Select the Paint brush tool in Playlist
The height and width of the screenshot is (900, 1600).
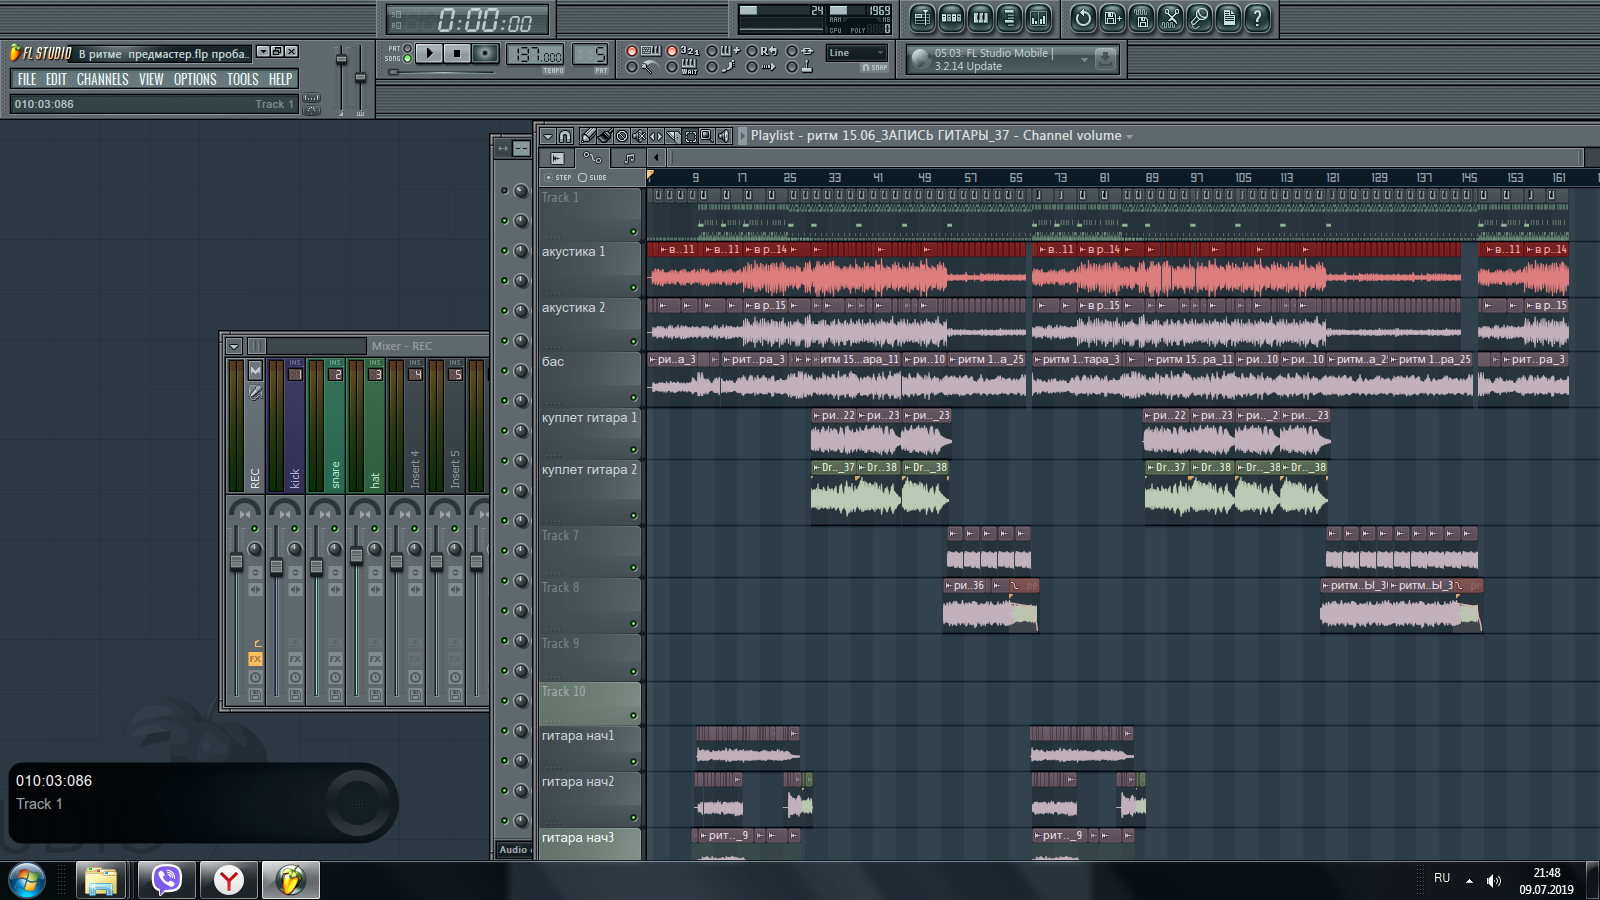pyautogui.click(x=605, y=136)
